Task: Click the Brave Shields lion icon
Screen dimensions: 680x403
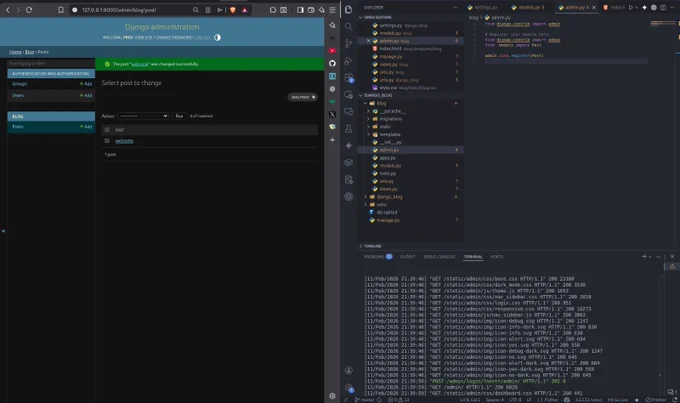Action: point(233,10)
